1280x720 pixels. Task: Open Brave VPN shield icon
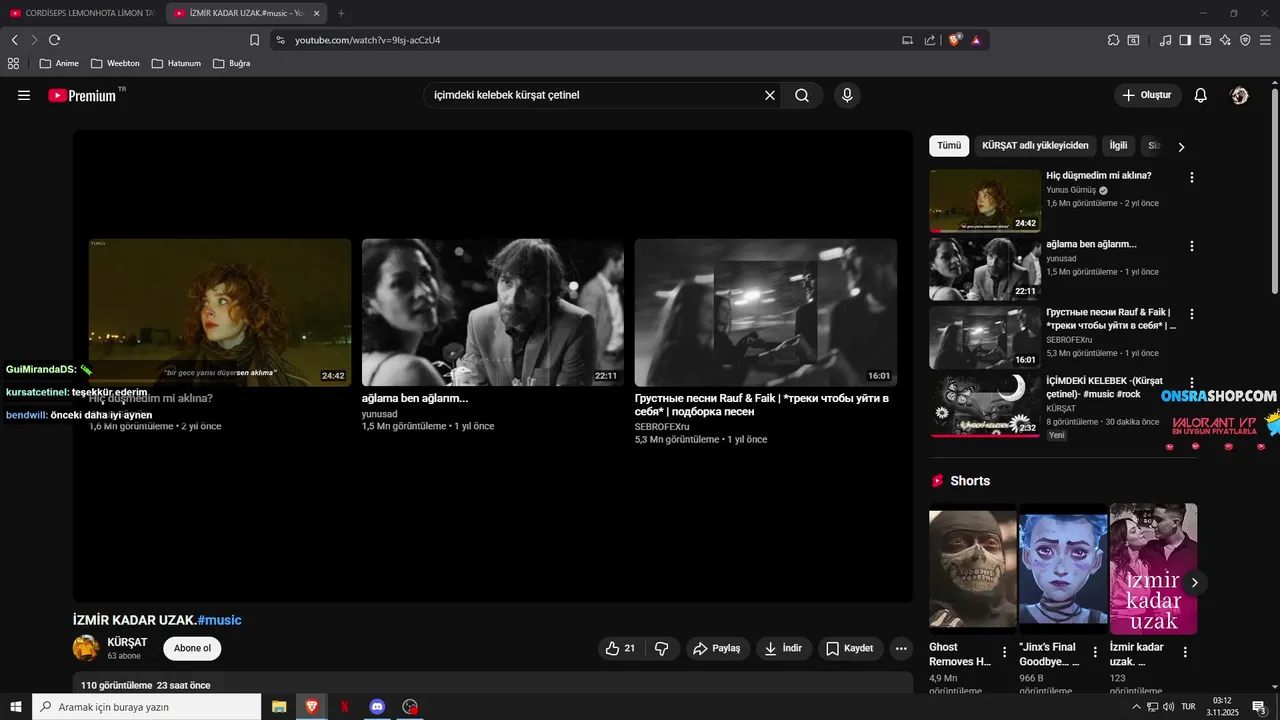tap(1245, 40)
